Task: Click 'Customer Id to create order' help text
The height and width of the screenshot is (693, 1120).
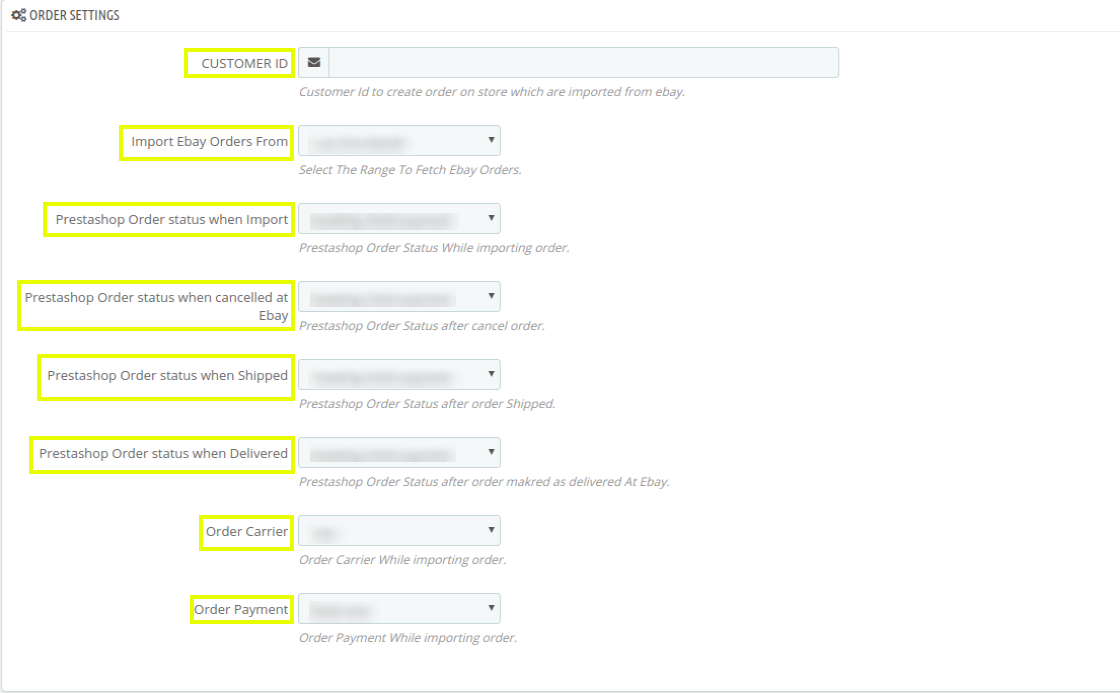Action: tap(491, 92)
